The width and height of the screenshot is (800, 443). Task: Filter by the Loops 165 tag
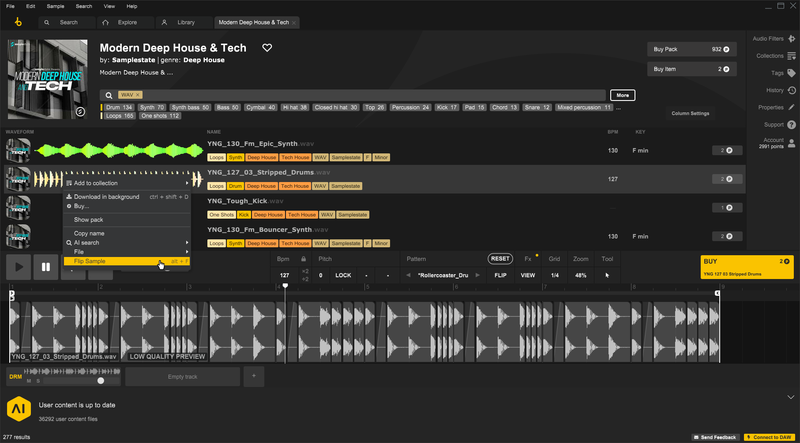click(121, 116)
